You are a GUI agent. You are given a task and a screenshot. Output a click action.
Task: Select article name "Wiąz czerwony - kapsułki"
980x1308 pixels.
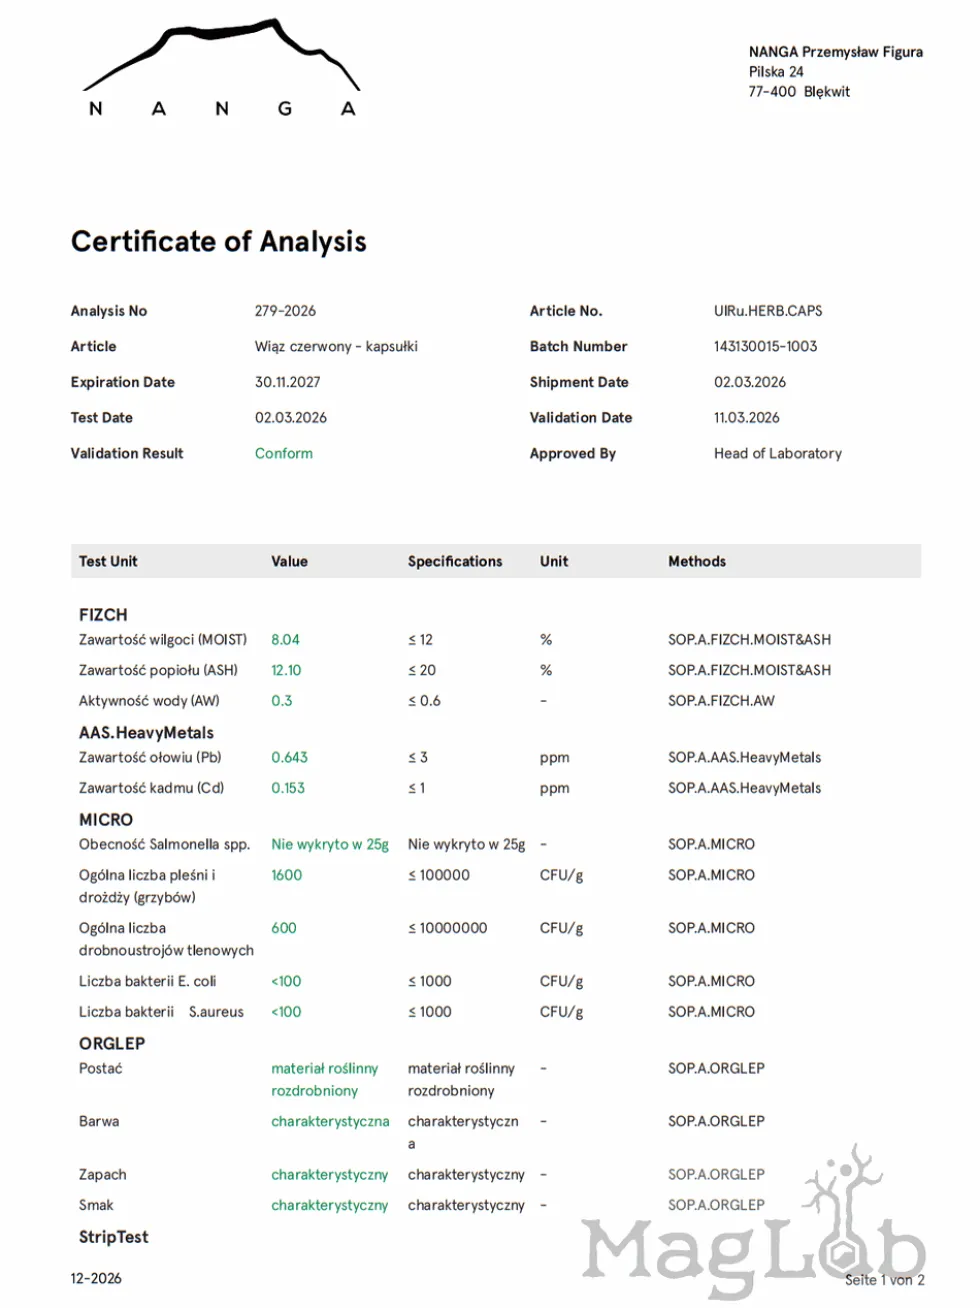point(336,347)
